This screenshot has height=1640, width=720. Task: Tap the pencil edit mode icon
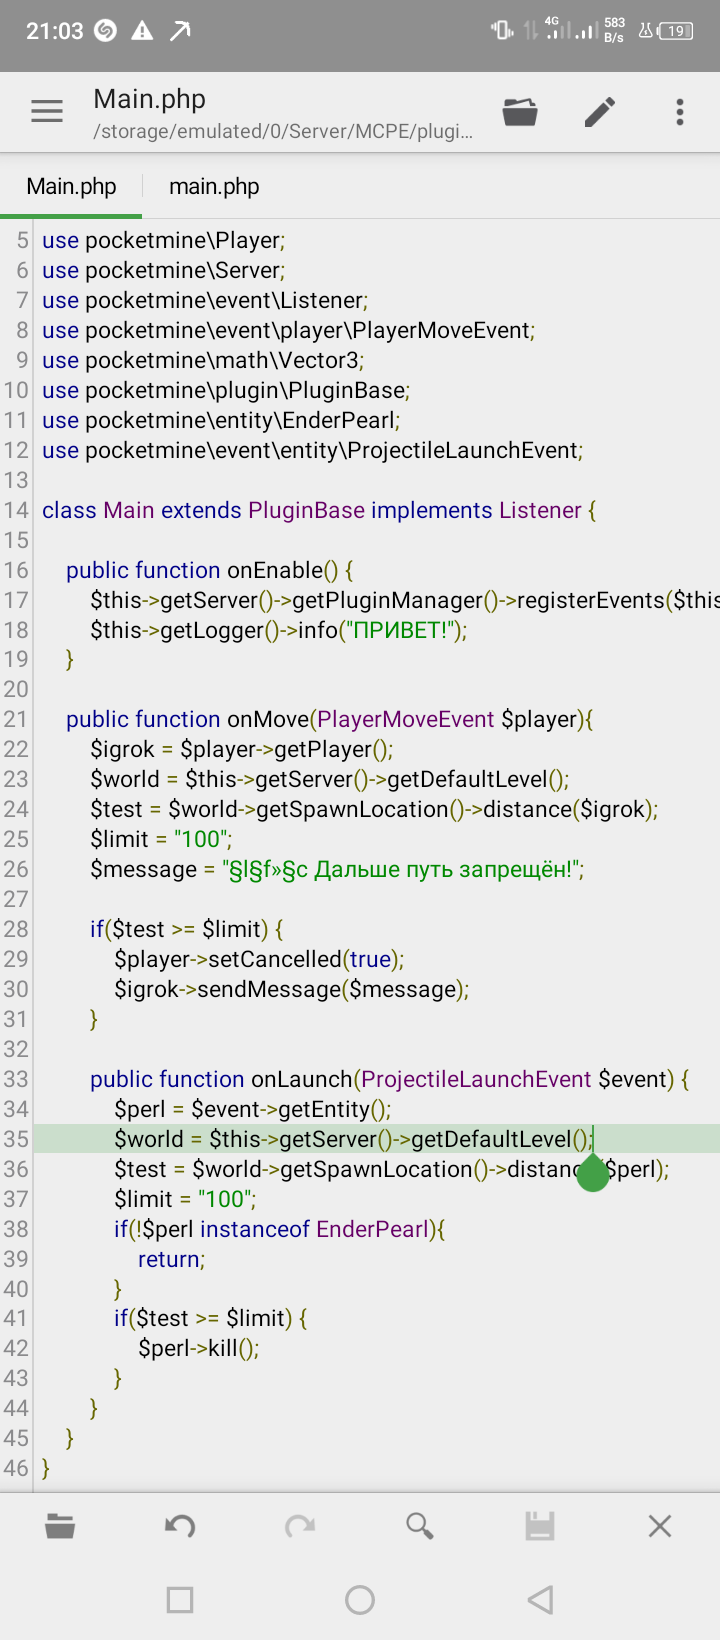tap(600, 112)
